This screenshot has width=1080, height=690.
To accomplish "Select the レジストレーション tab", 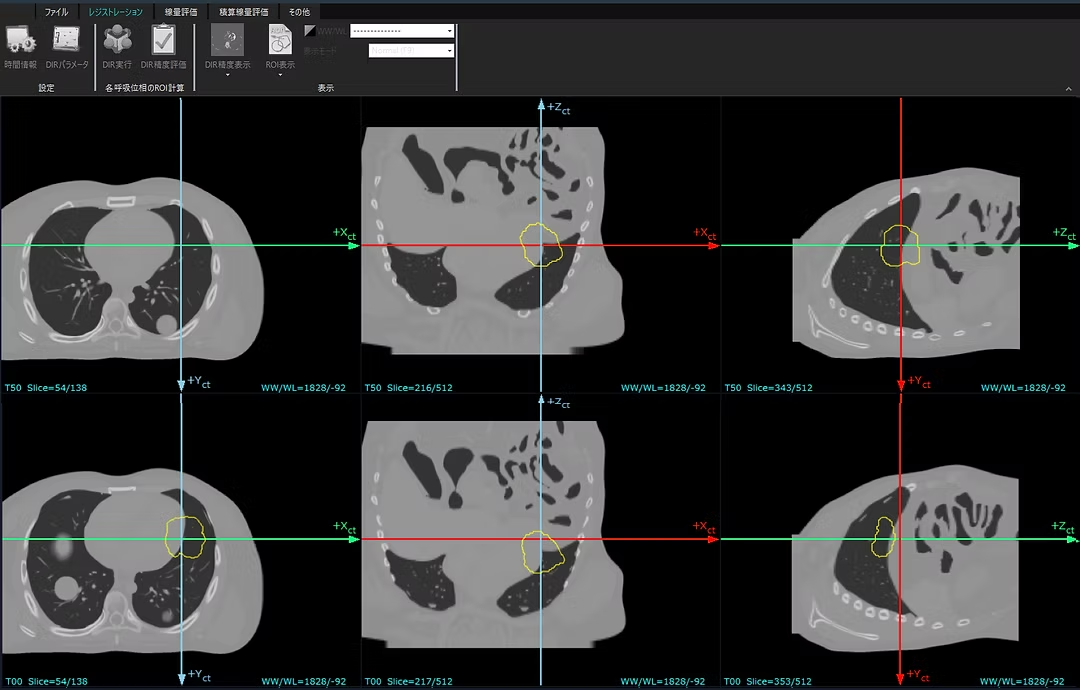I will click(x=116, y=12).
